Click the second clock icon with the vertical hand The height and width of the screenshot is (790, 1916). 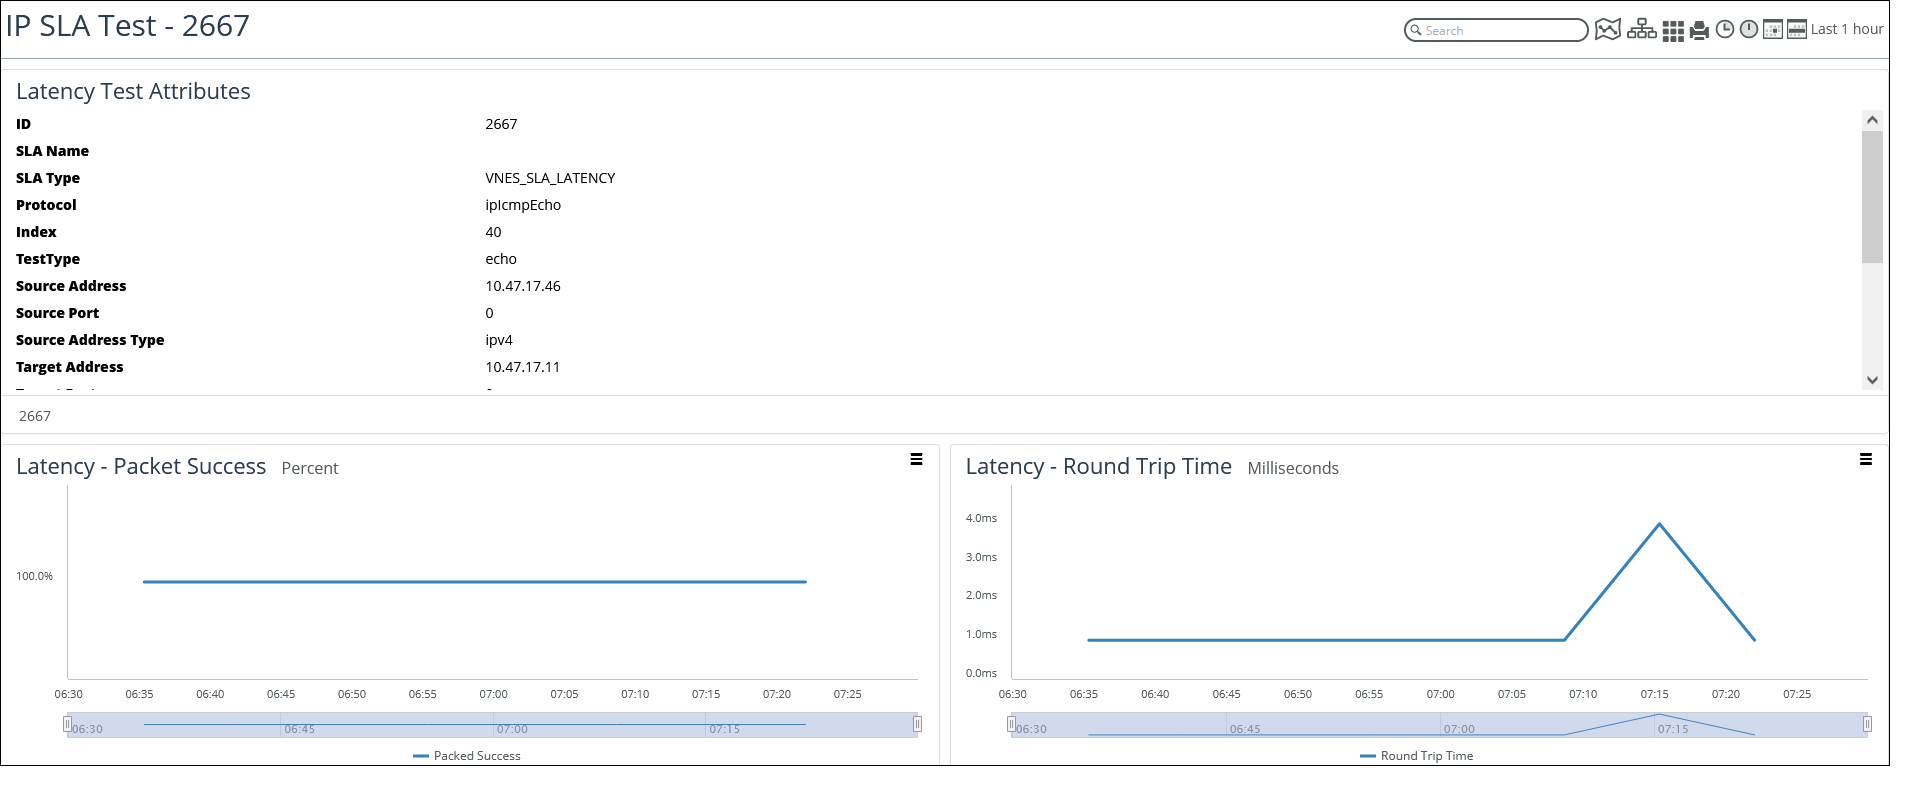(1749, 30)
